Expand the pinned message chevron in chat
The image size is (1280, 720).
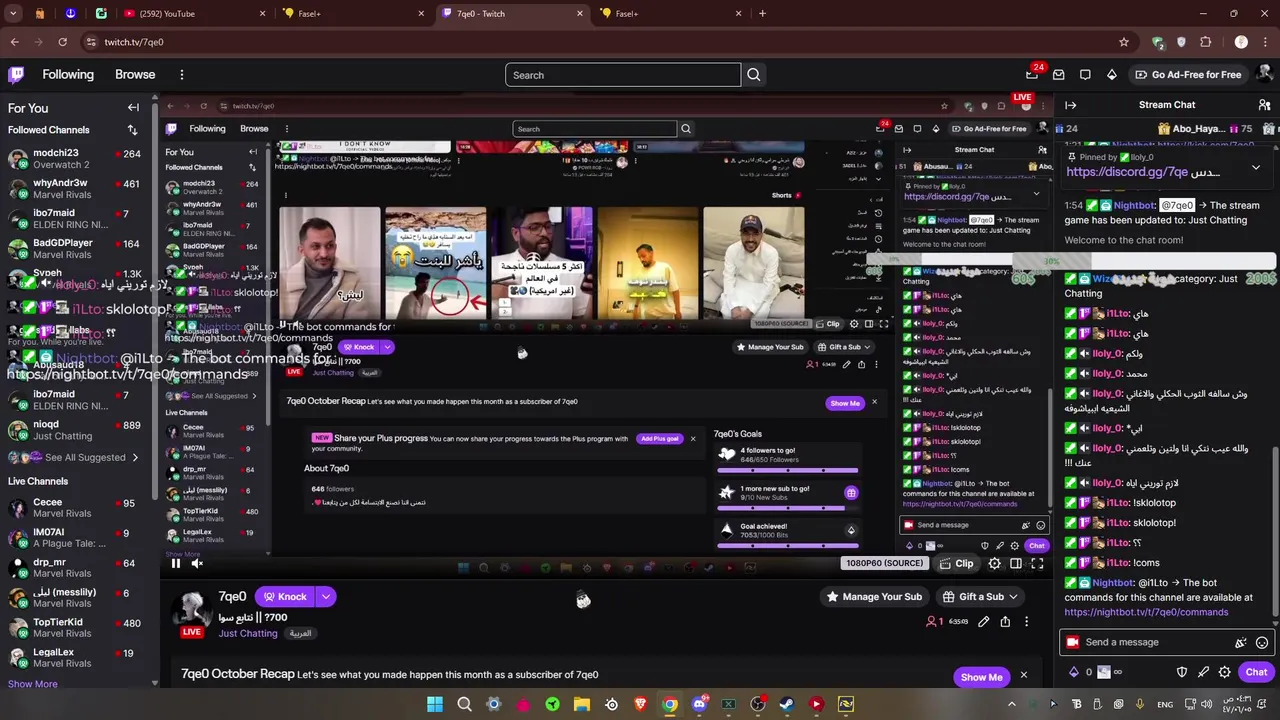pos(1256,168)
